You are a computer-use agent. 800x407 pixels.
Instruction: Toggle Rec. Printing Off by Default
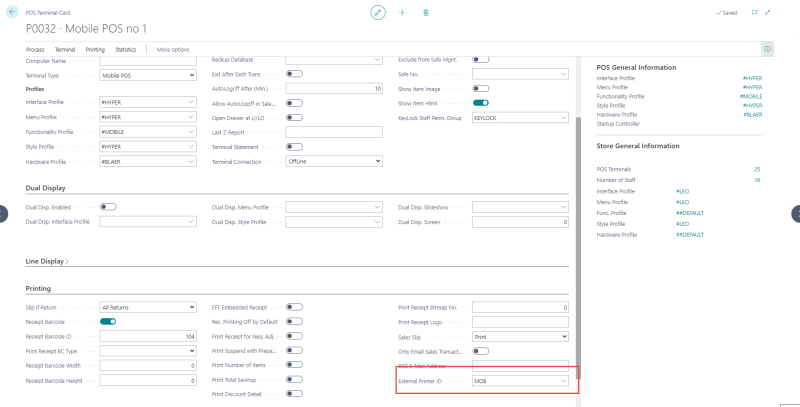(x=294, y=321)
